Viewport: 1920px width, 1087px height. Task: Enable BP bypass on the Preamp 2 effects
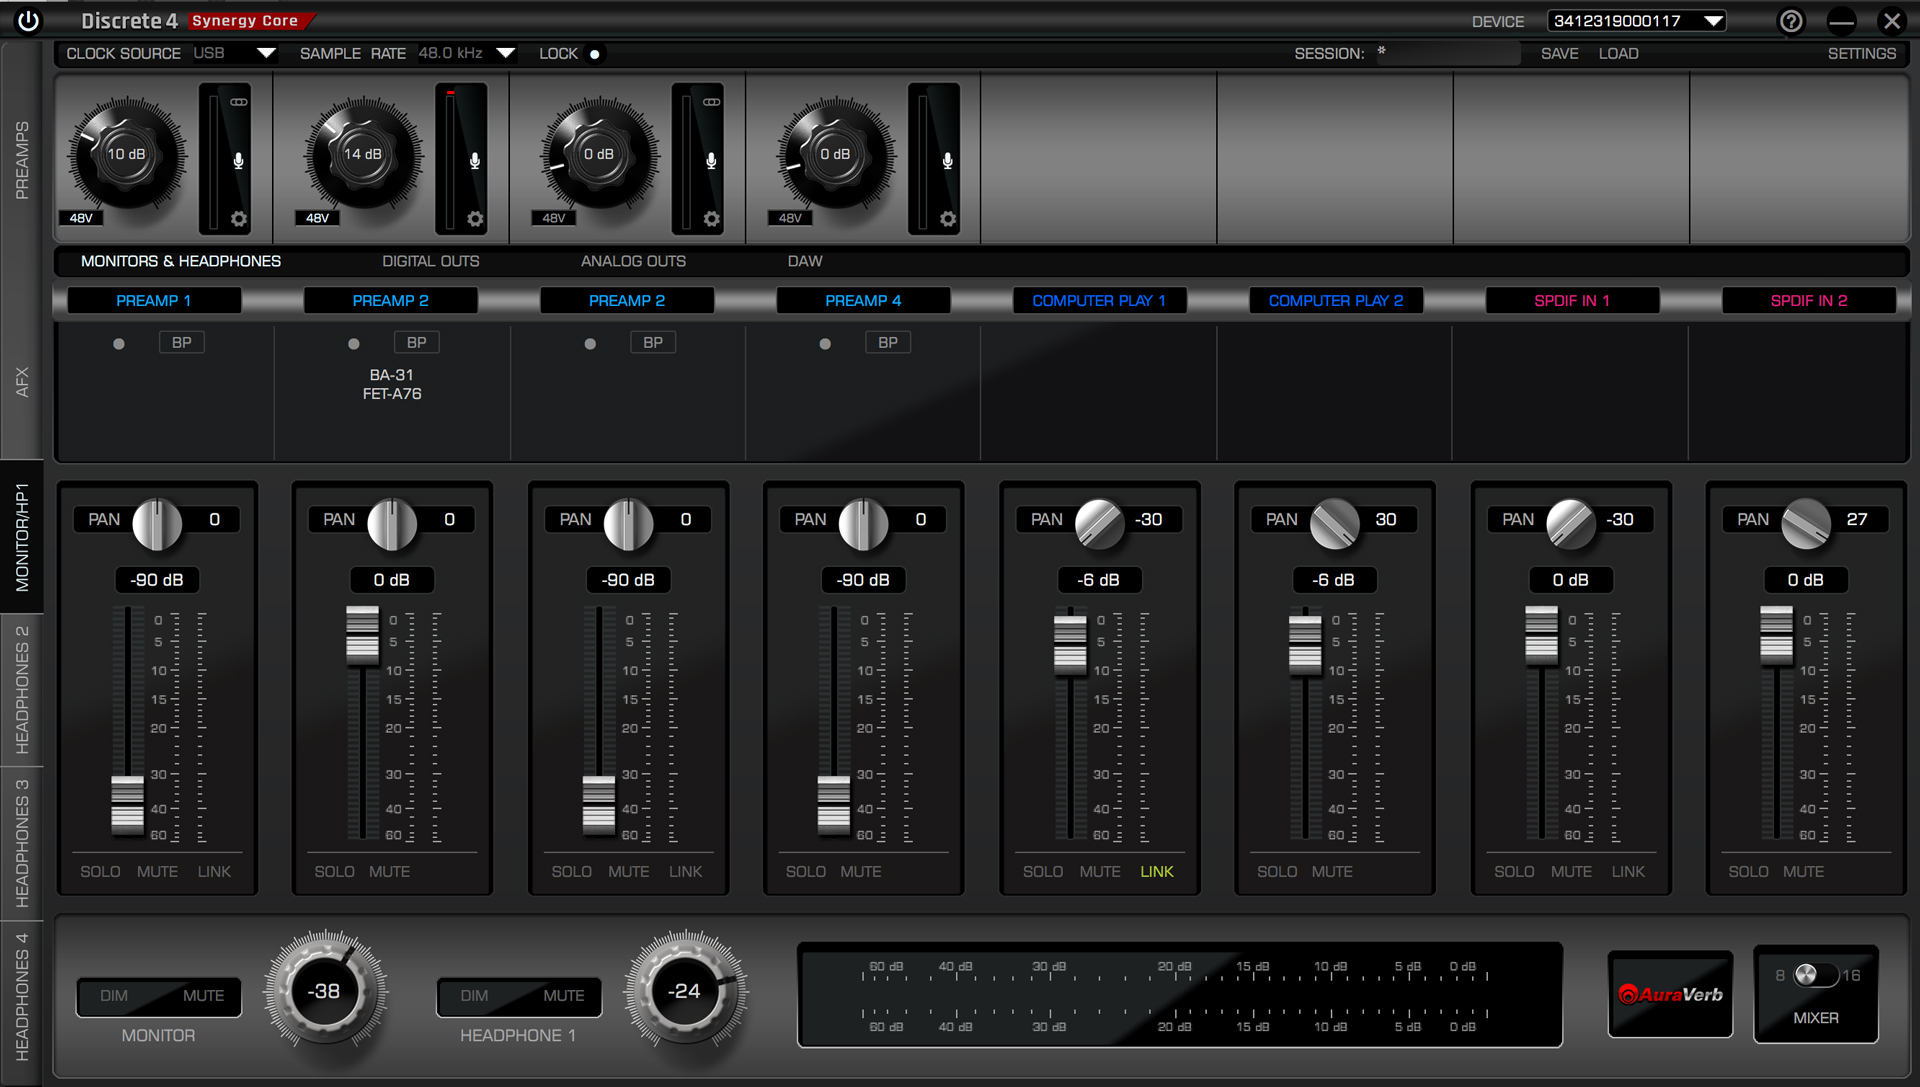click(416, 341)
